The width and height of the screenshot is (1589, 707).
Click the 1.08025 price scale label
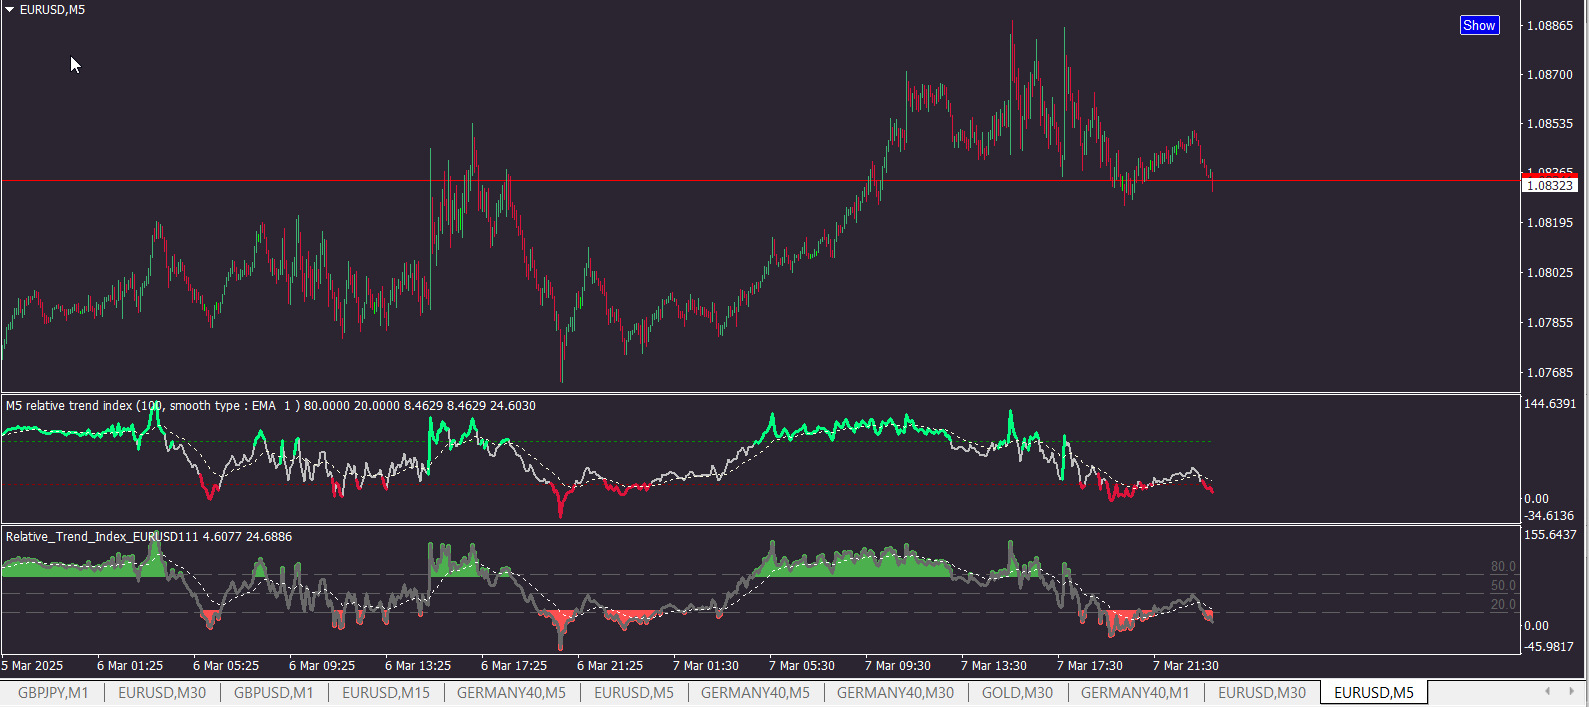[x=1549, y=273]
